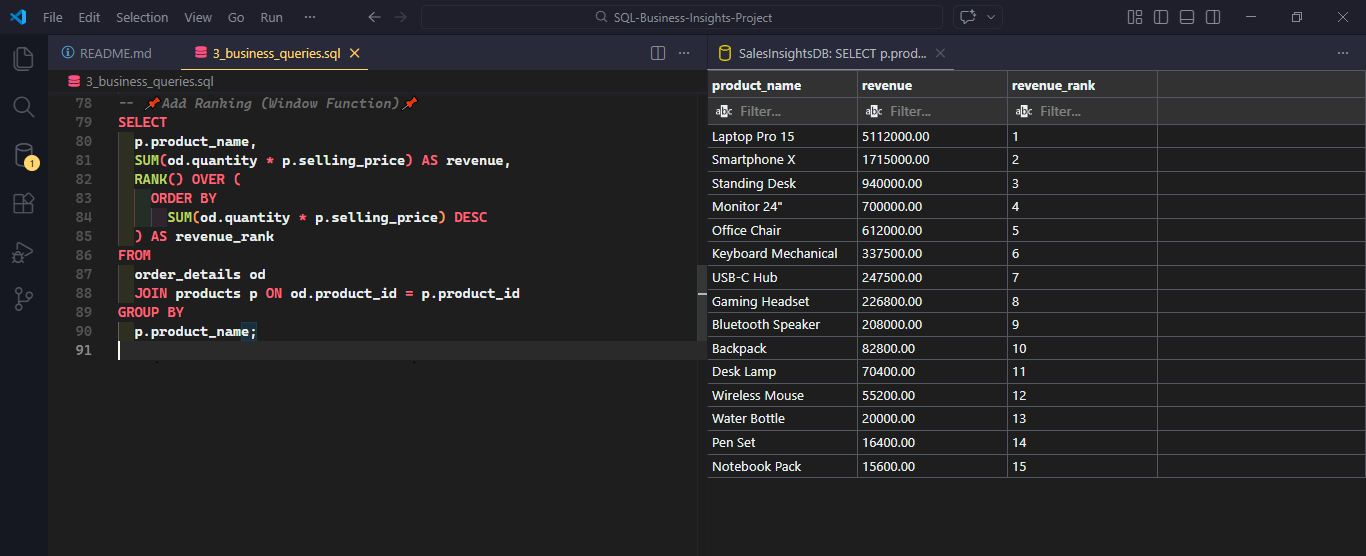Open more actions for the SQL editor group
1366x556 pixels.
coord(685,53)
